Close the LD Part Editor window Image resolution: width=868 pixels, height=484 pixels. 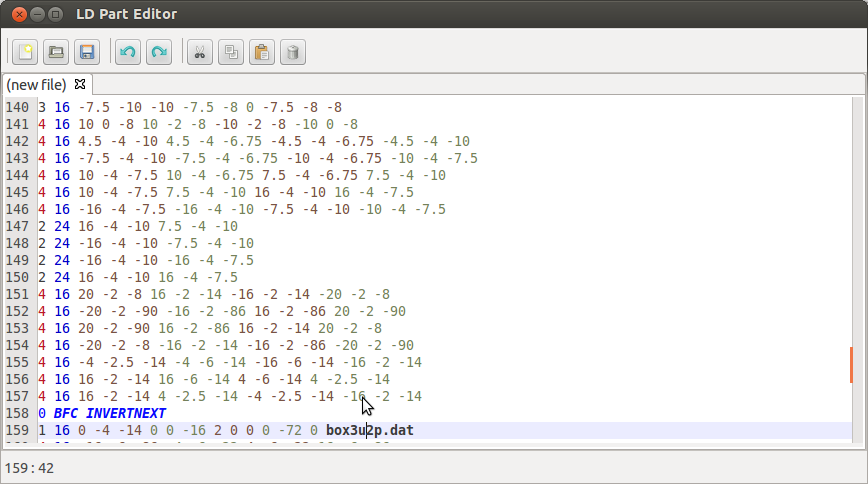19,14
